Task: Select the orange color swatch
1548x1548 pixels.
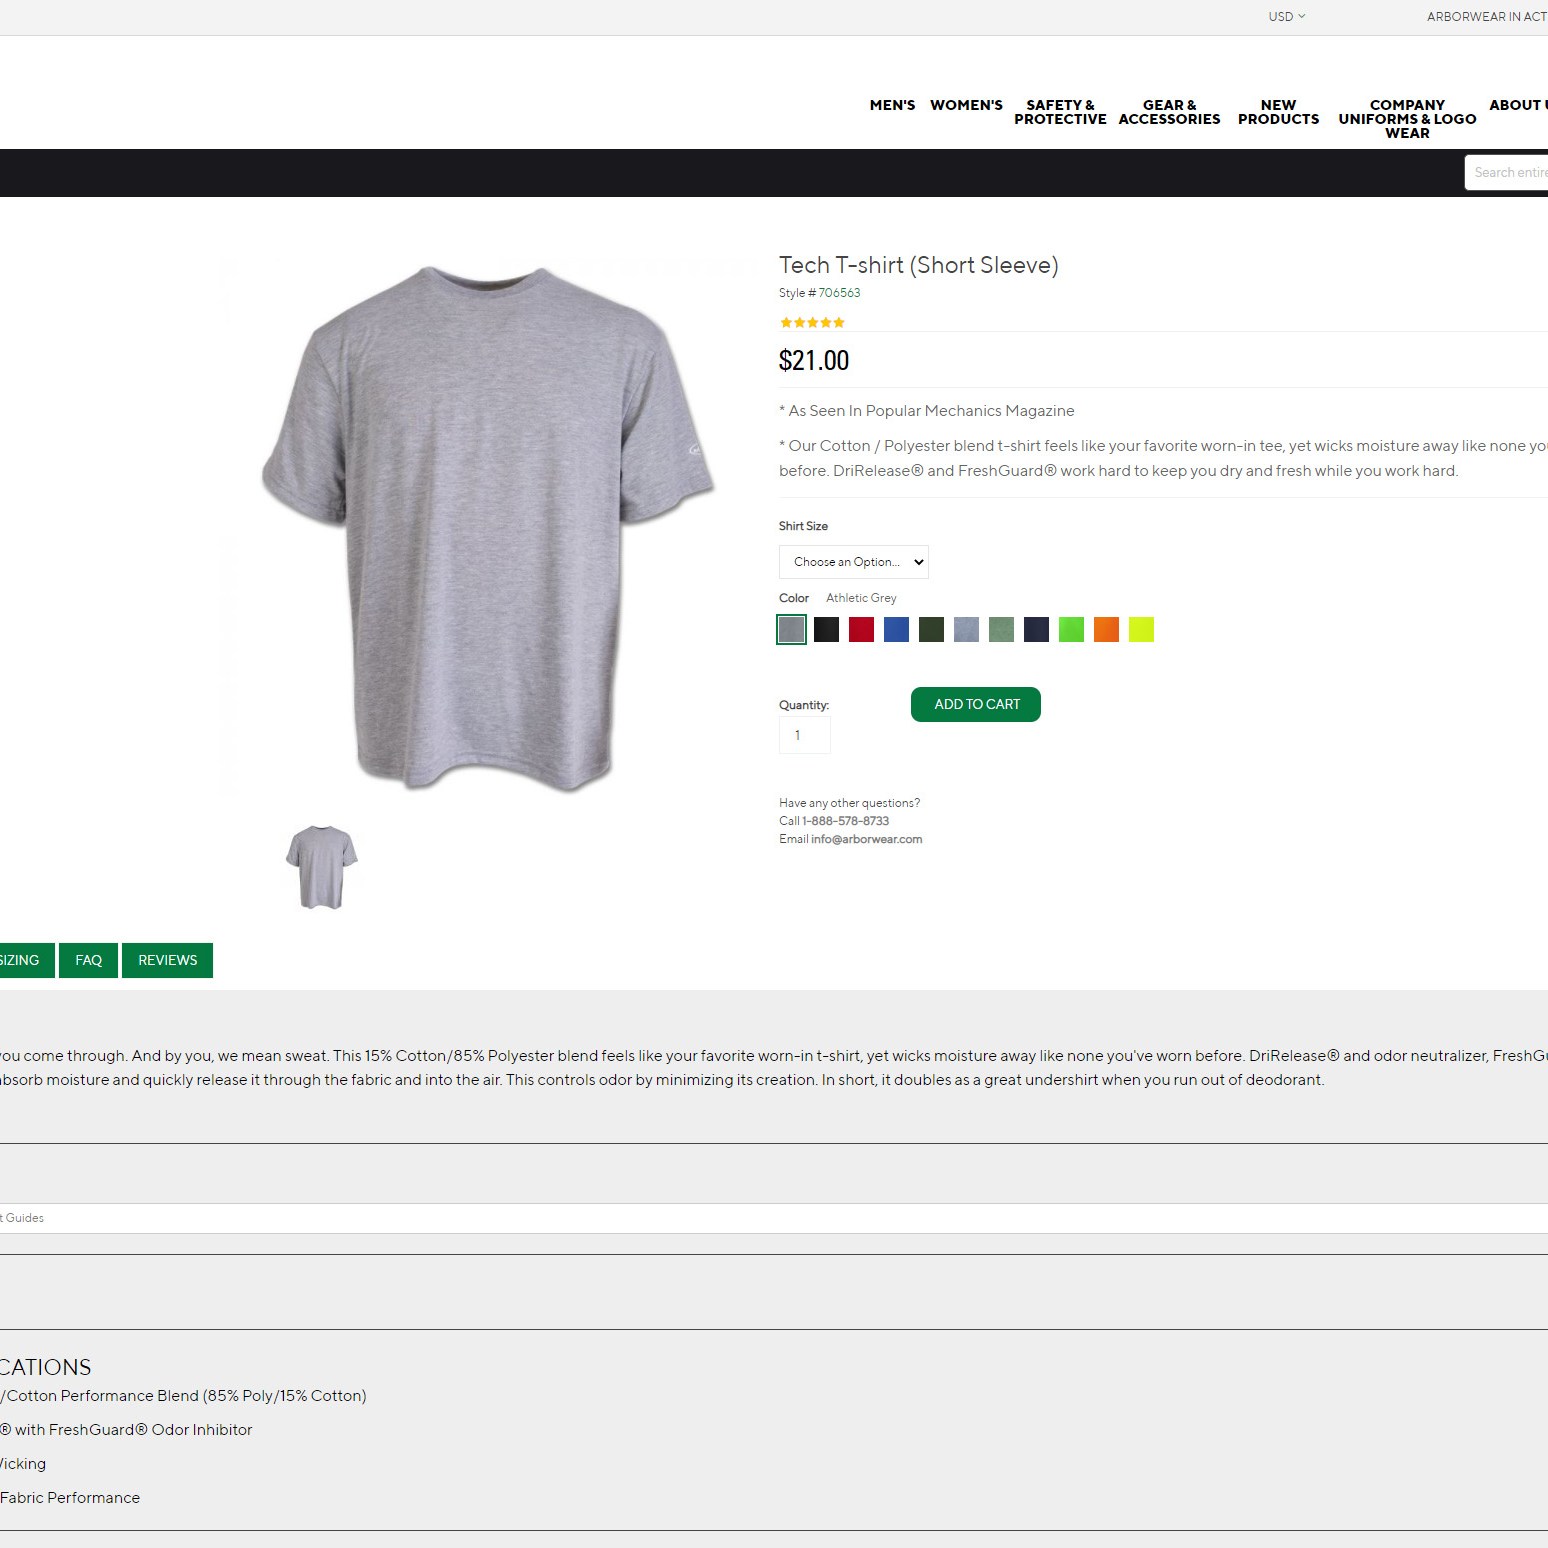Action: (x=1106, y=629)
